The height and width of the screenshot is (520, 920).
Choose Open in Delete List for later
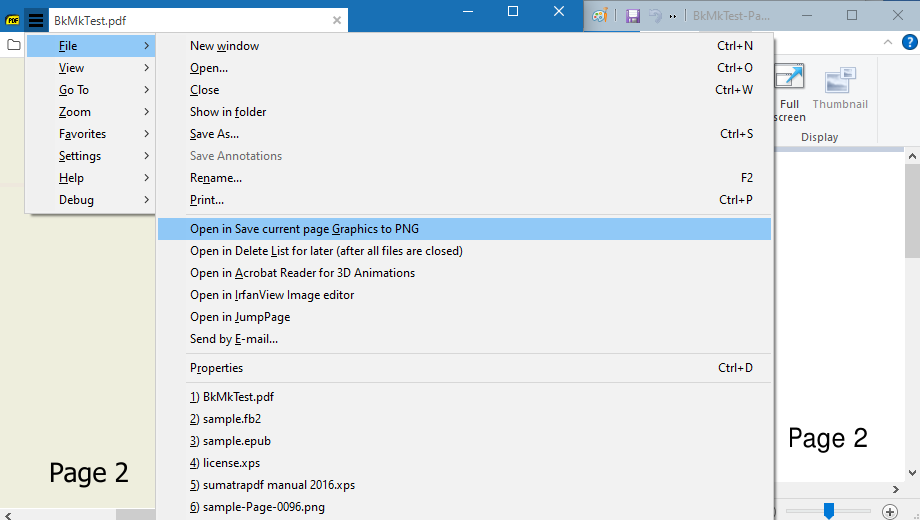coord(464,251)
